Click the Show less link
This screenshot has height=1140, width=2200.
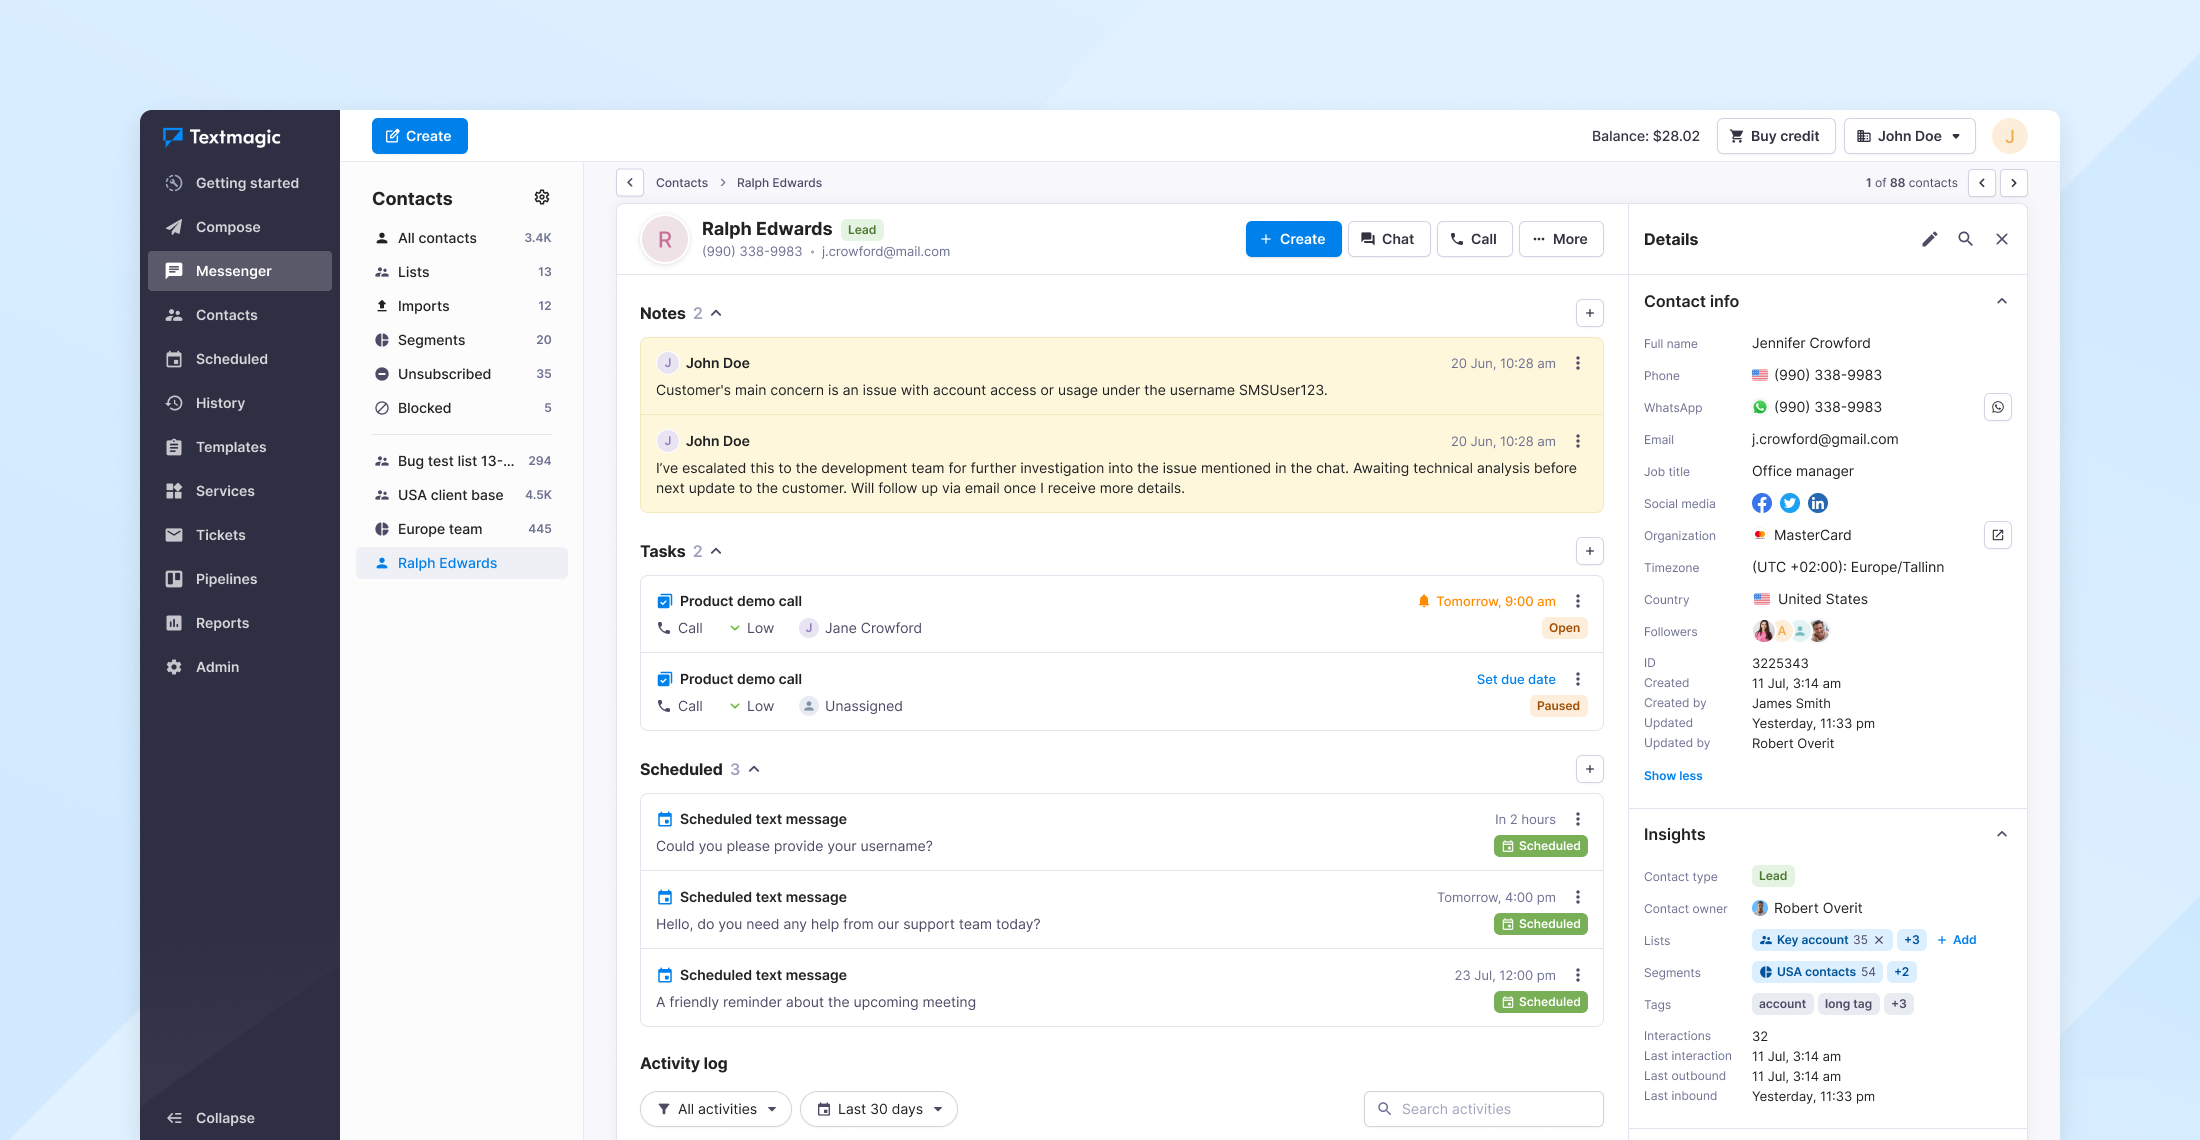[x=1672, y=776]
